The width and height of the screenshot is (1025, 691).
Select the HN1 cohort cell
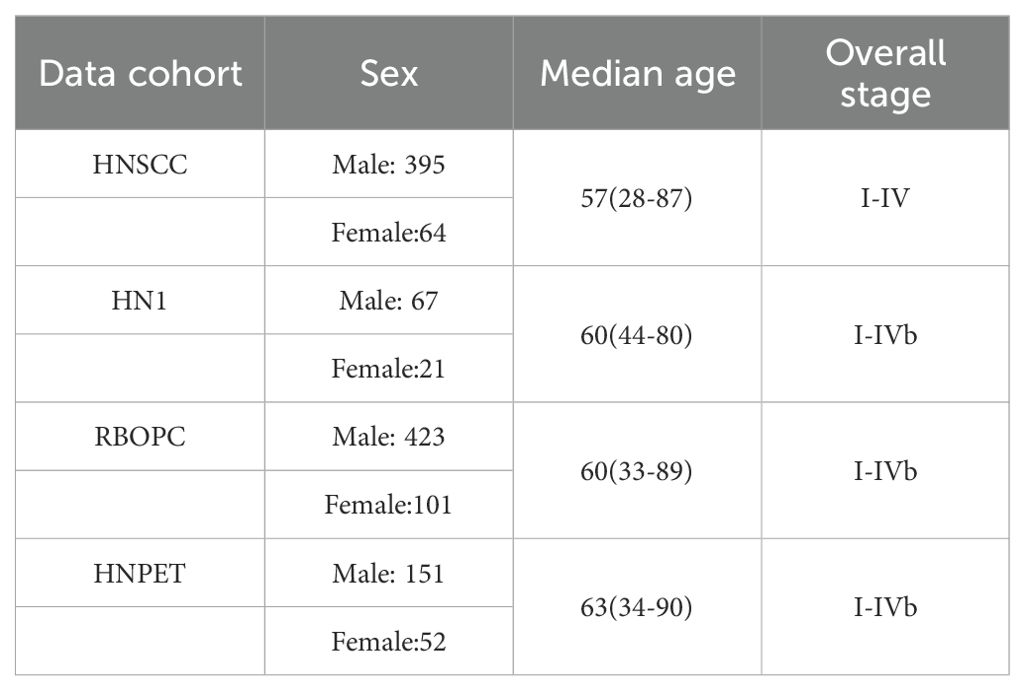coord(140,301)
